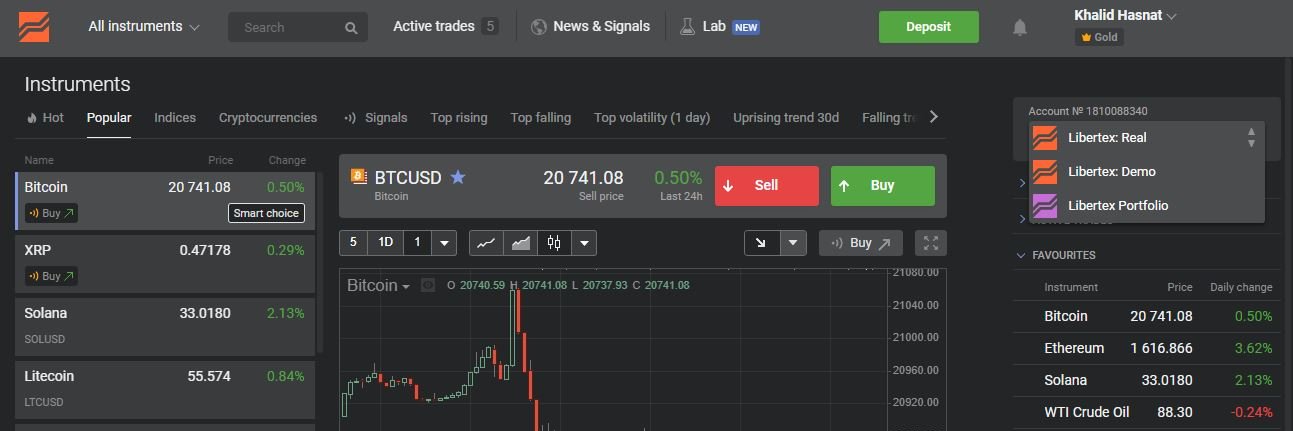1293x431 pixels.
Task: Open the Cryptocurrencies tab
Action: pyautogui.click(x=268, y=117)
